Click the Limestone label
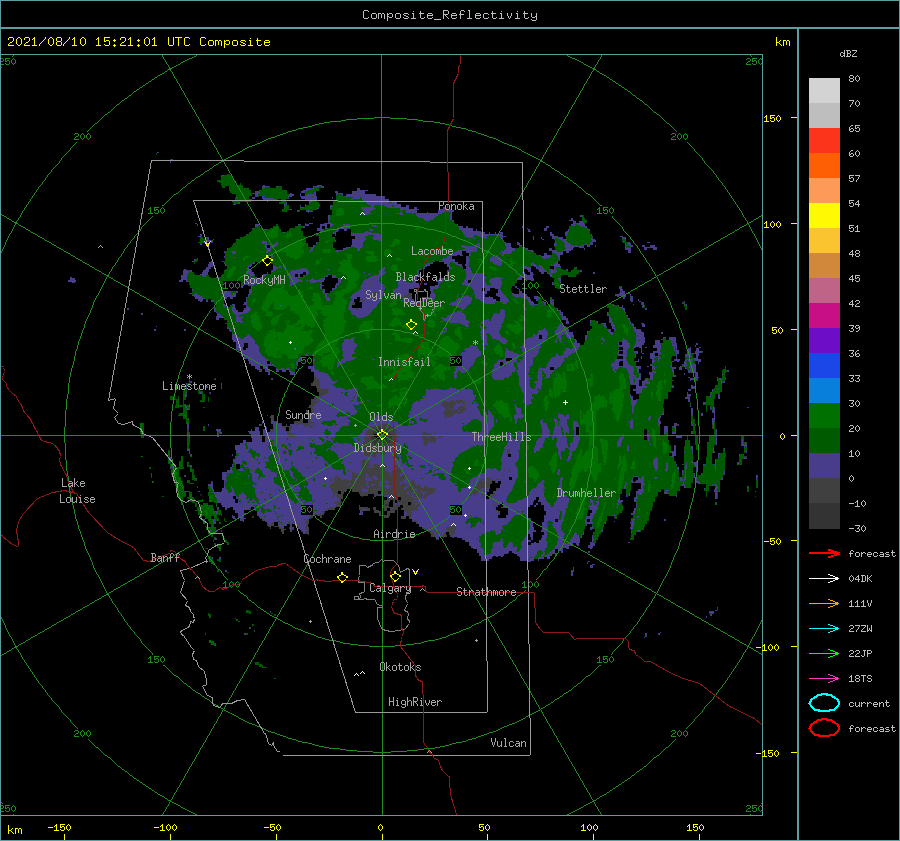This screenshot has height=841, width=900. tap(189, 386)
